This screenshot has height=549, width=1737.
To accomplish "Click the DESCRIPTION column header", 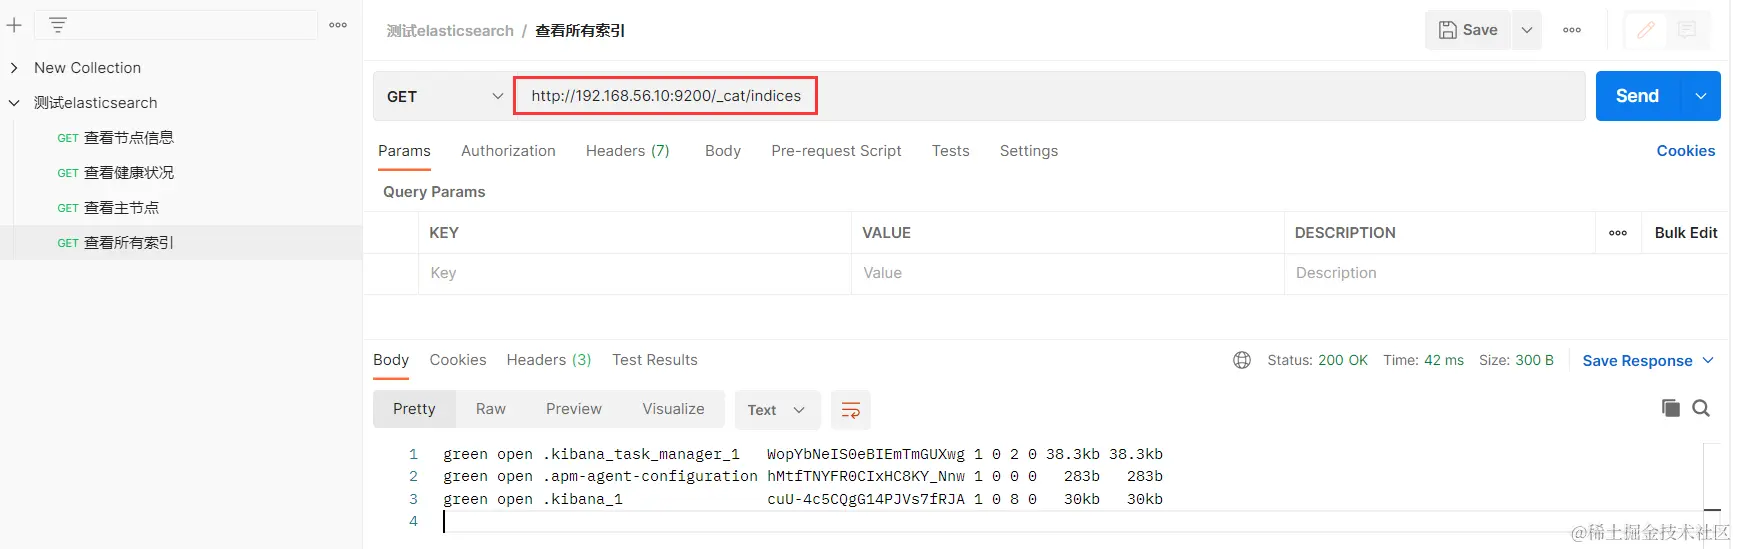I will click(1345, 233).
